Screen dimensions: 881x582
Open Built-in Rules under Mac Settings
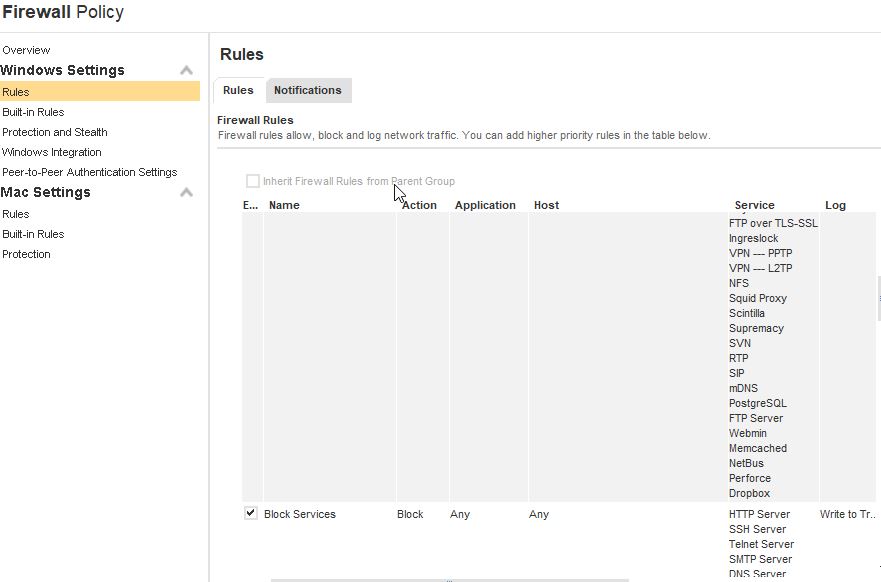[x=33, y=234]
